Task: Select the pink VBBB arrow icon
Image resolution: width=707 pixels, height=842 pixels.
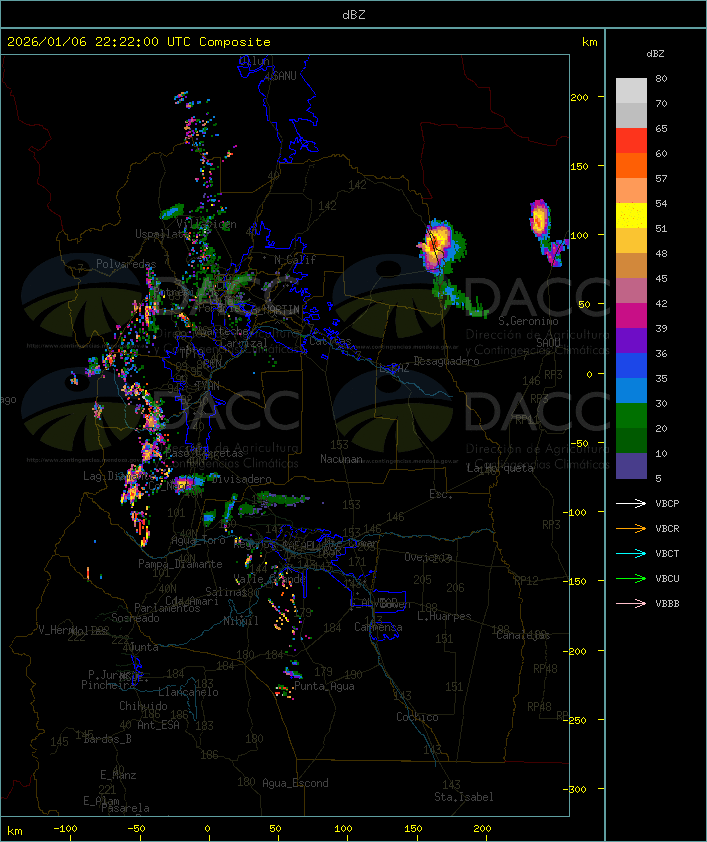Action: (x=631, y=604)
